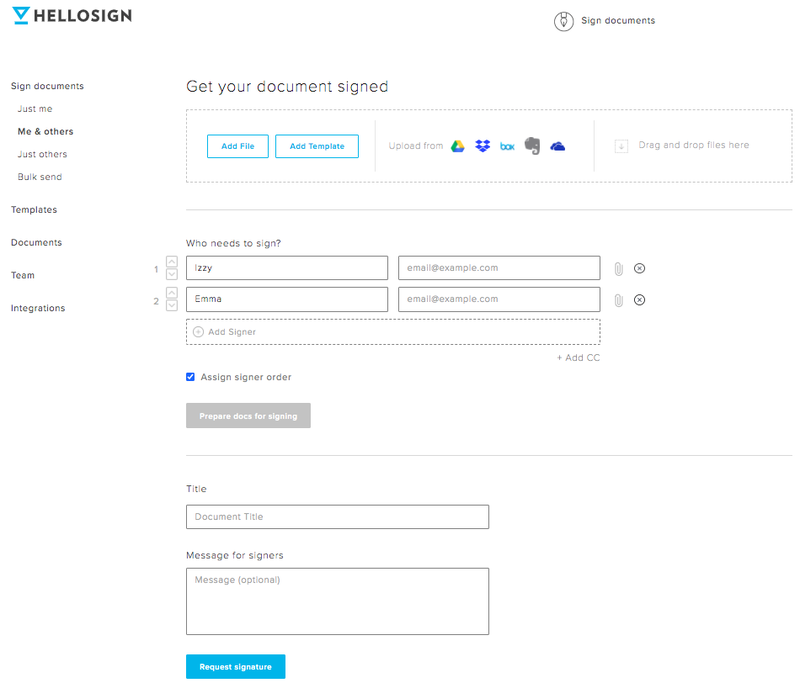
Task: Remove signer Izzy with the X icon
Action: 639,268
